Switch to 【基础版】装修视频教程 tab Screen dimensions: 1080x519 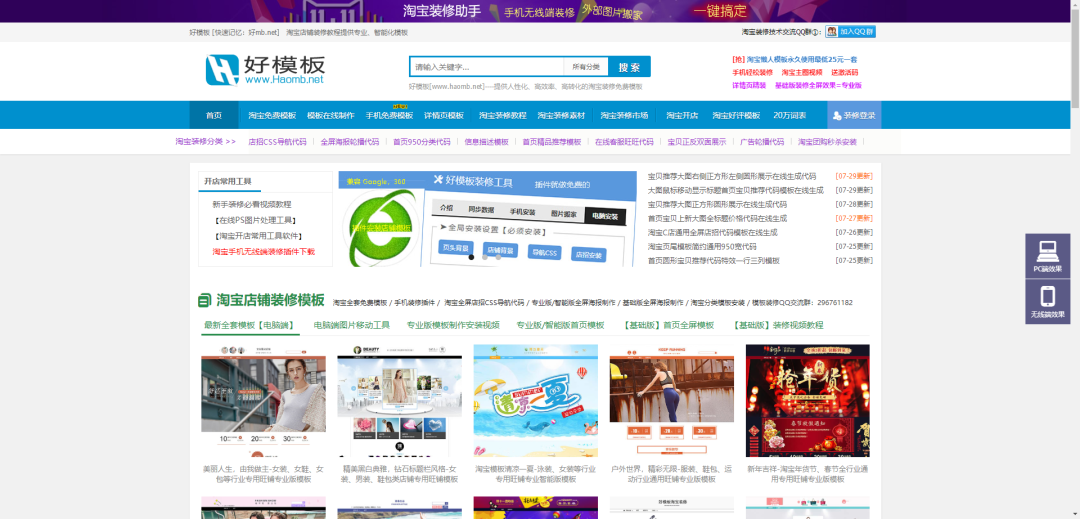(x=778, y=325)
